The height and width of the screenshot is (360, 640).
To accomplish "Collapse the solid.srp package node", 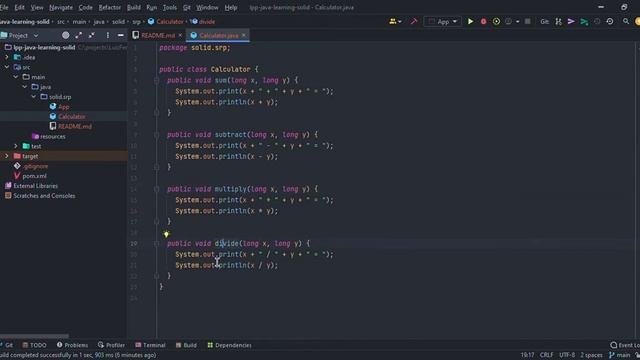I will (x=34, y=97).
